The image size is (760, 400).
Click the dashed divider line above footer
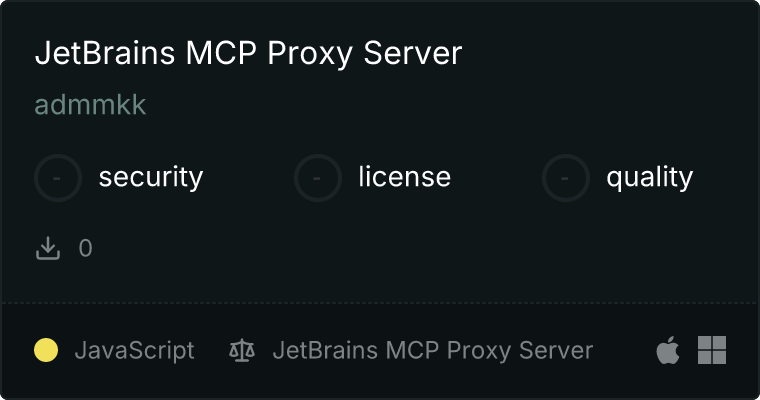(380, 303)
